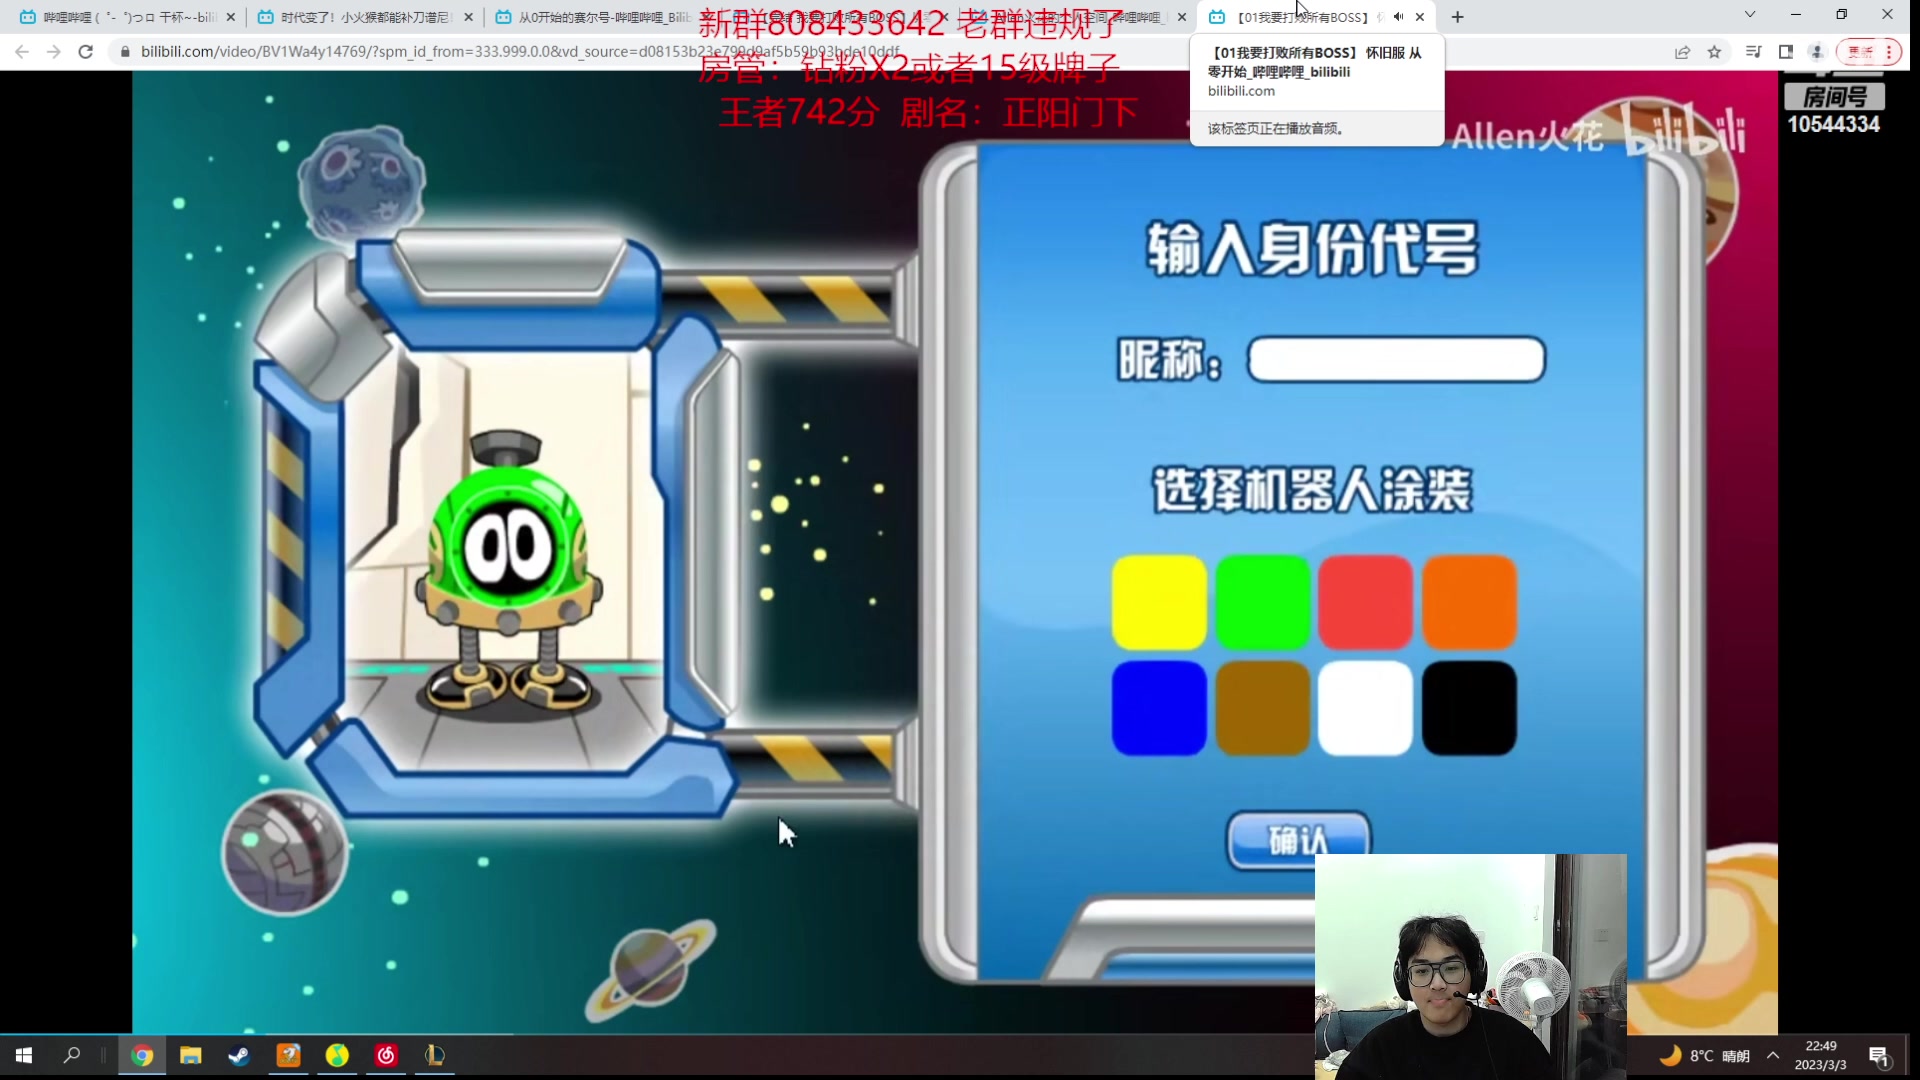
Task: Bookmark this page with star icon
Action: (x=1714, y=52)
